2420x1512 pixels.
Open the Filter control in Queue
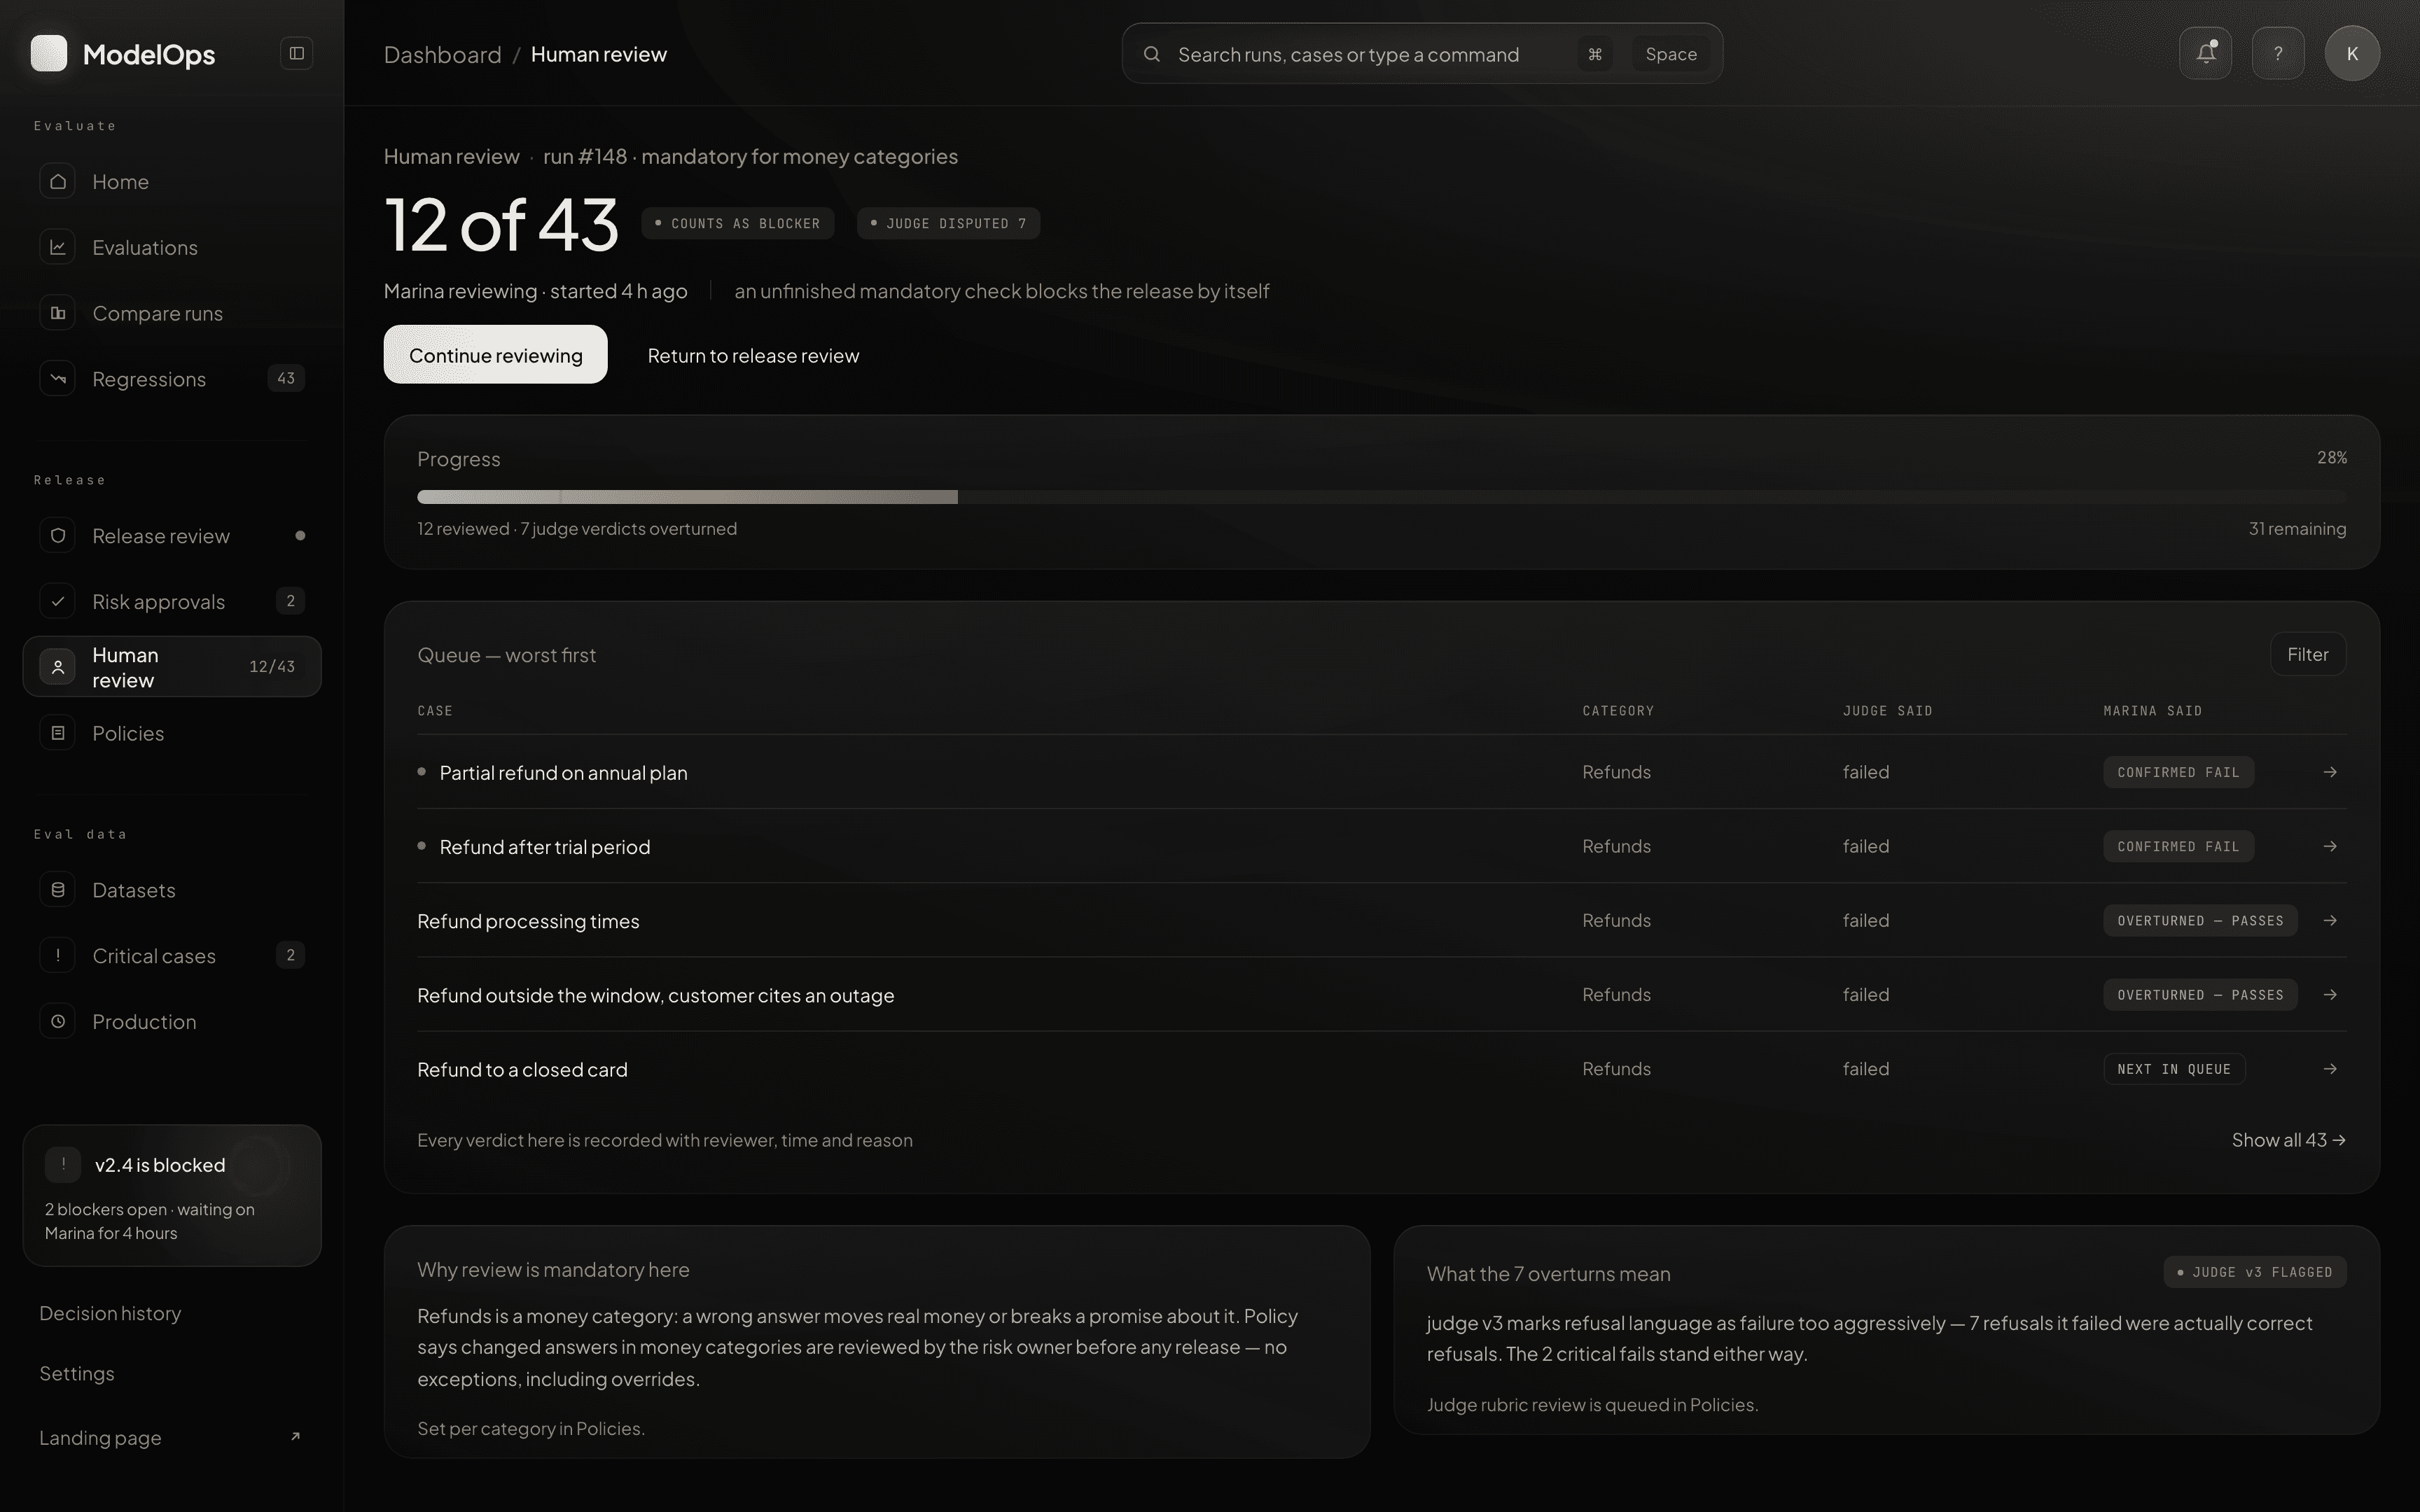(2308, 654)
